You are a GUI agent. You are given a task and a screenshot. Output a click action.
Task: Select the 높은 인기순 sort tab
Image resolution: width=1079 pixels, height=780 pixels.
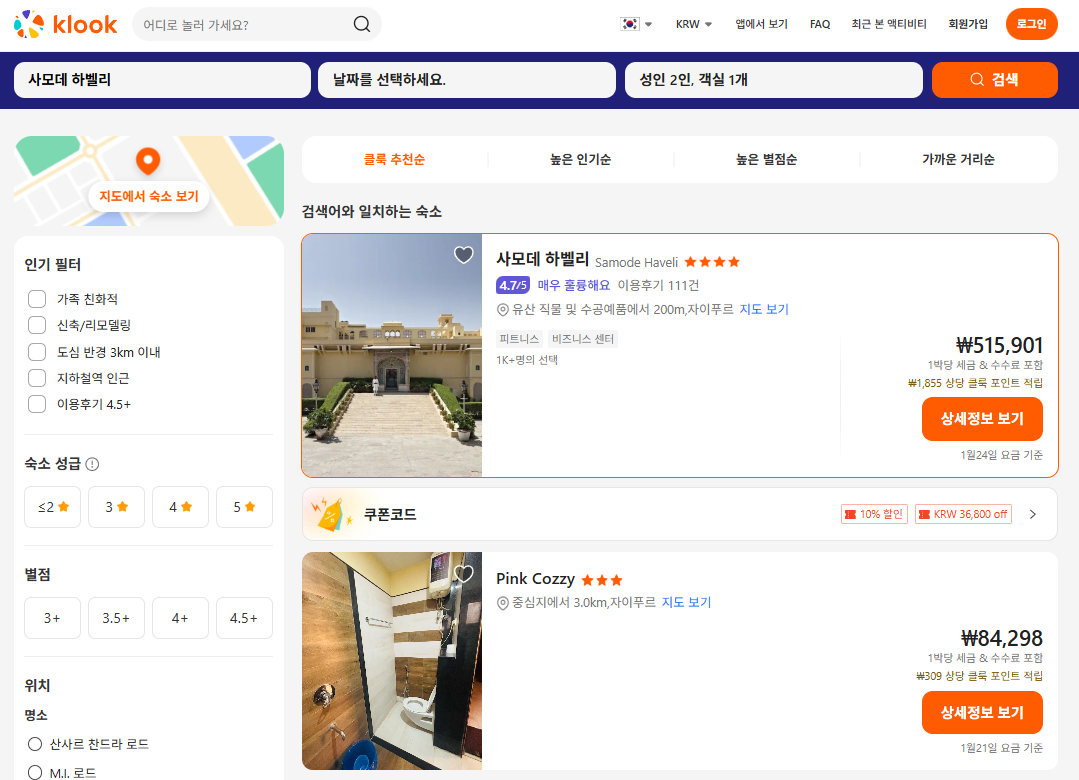(580, 160)
